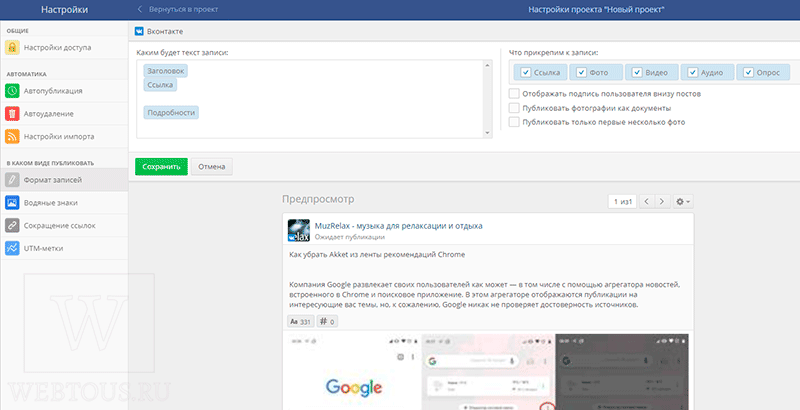Click the Отмена button

pyautogui.click(x=212, y=167)
